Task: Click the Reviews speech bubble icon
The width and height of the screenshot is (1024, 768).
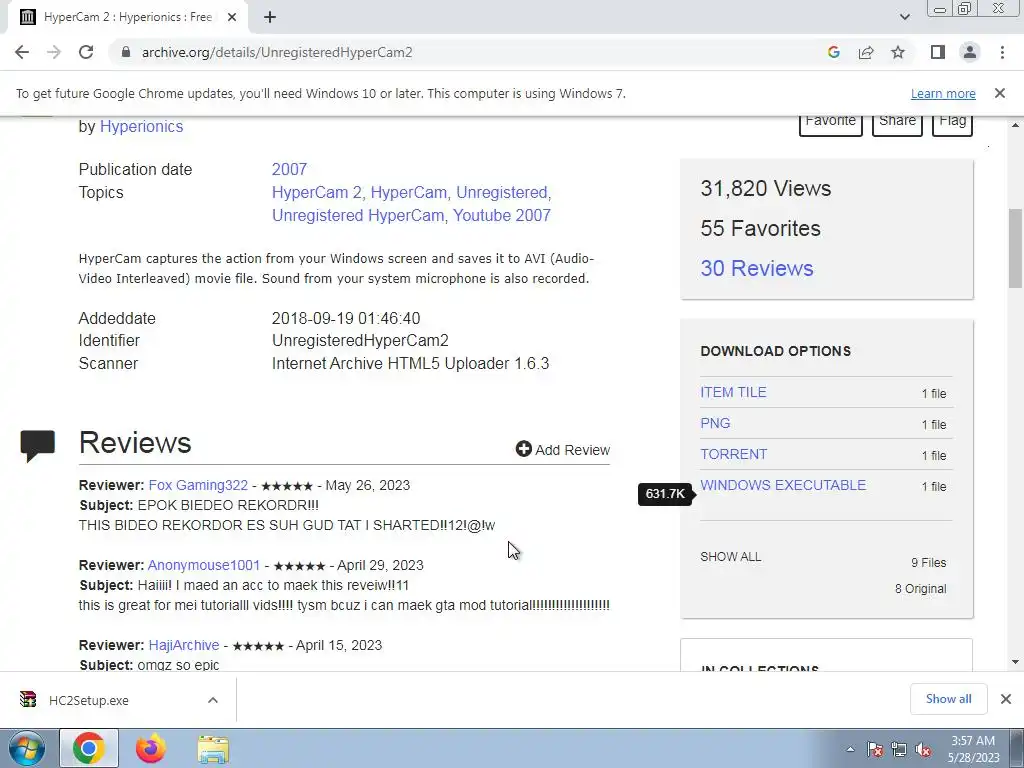Action: pyautogui.click(x=38, y=445)
